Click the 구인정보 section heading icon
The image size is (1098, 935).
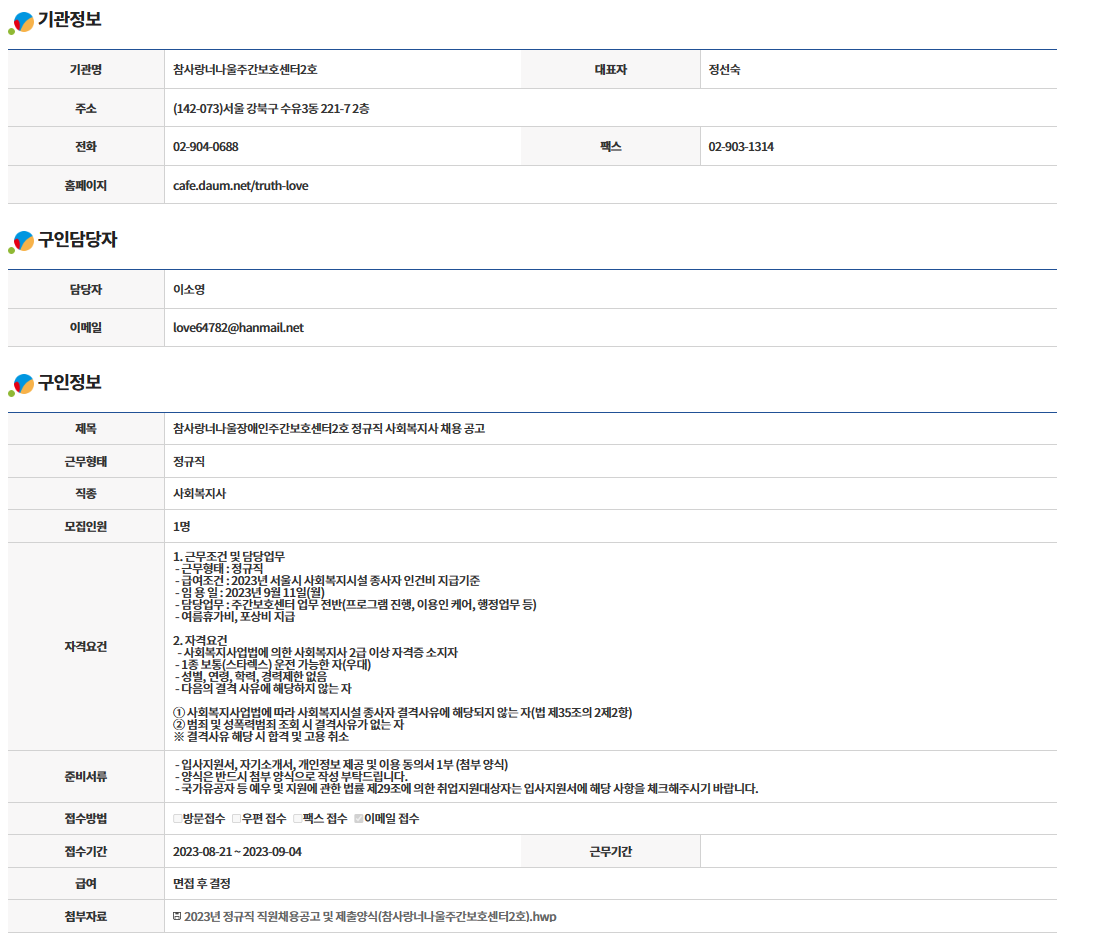(21, 384)
